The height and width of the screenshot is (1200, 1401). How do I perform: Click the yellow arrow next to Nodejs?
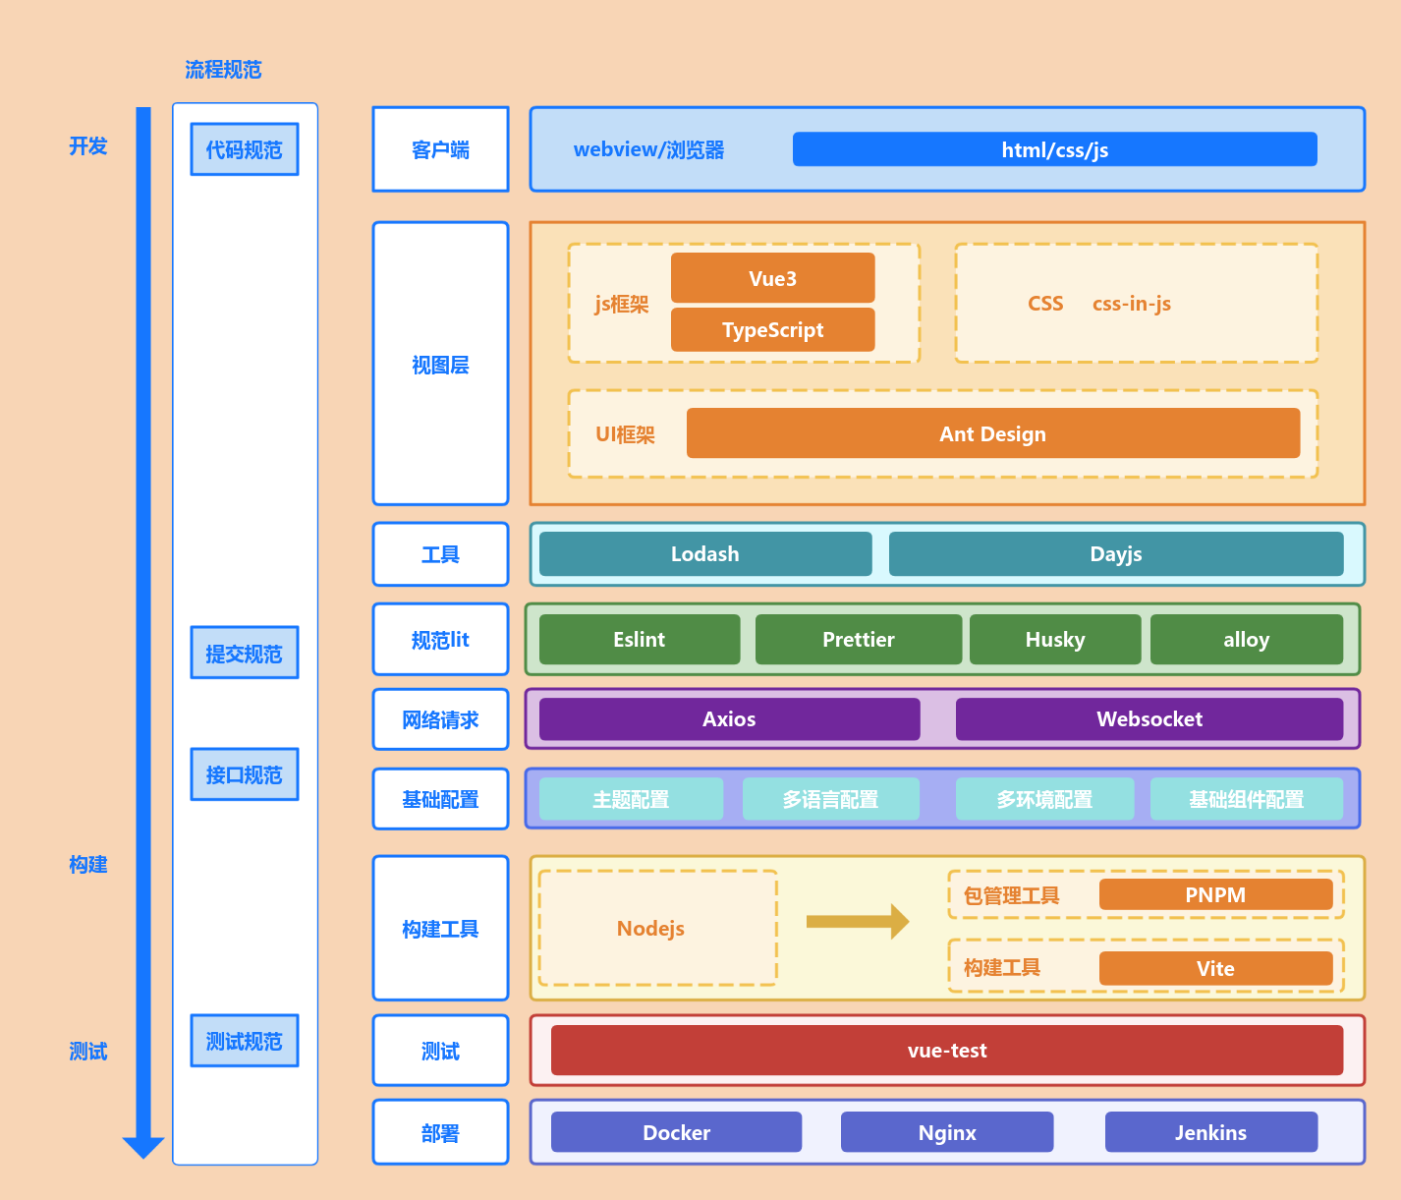click(x=857, y=921)
